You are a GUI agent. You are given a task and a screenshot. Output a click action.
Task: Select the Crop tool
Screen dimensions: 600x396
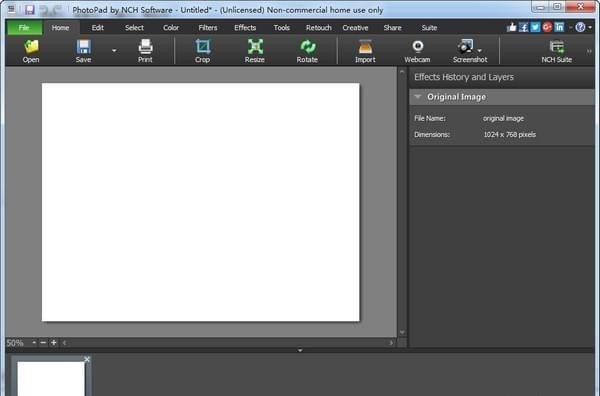(x=202, y=47)
